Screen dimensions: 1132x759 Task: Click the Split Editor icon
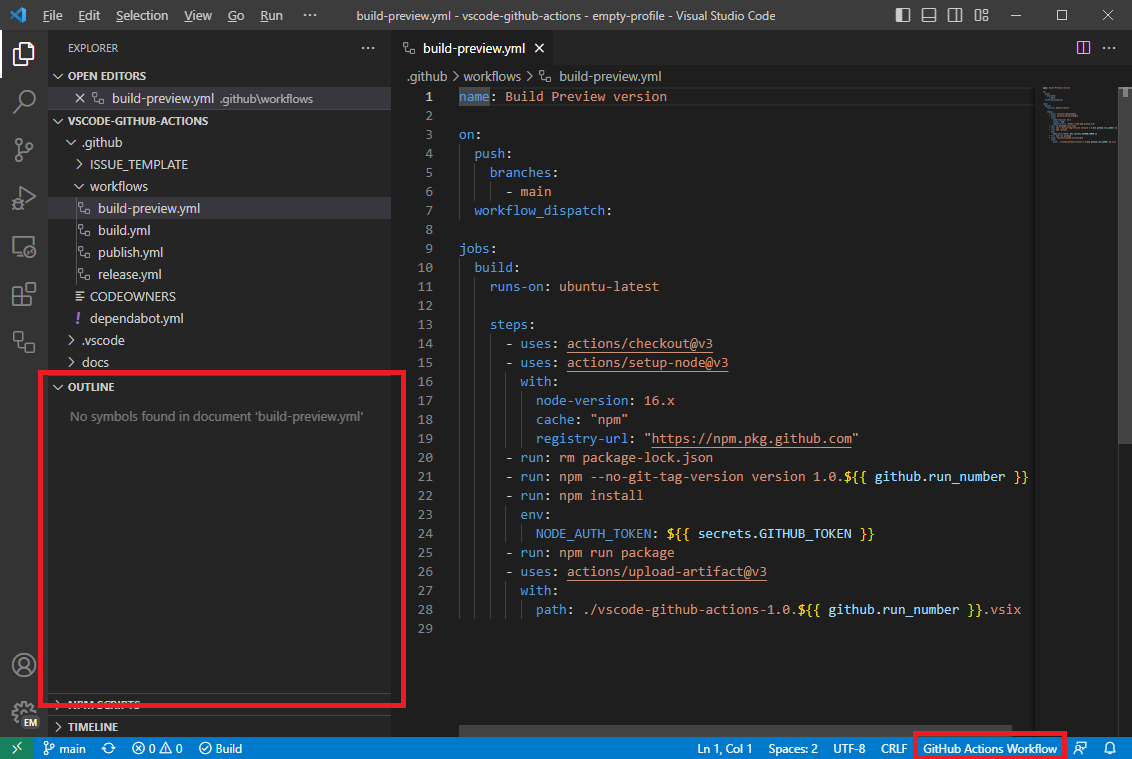(1083, 47)
